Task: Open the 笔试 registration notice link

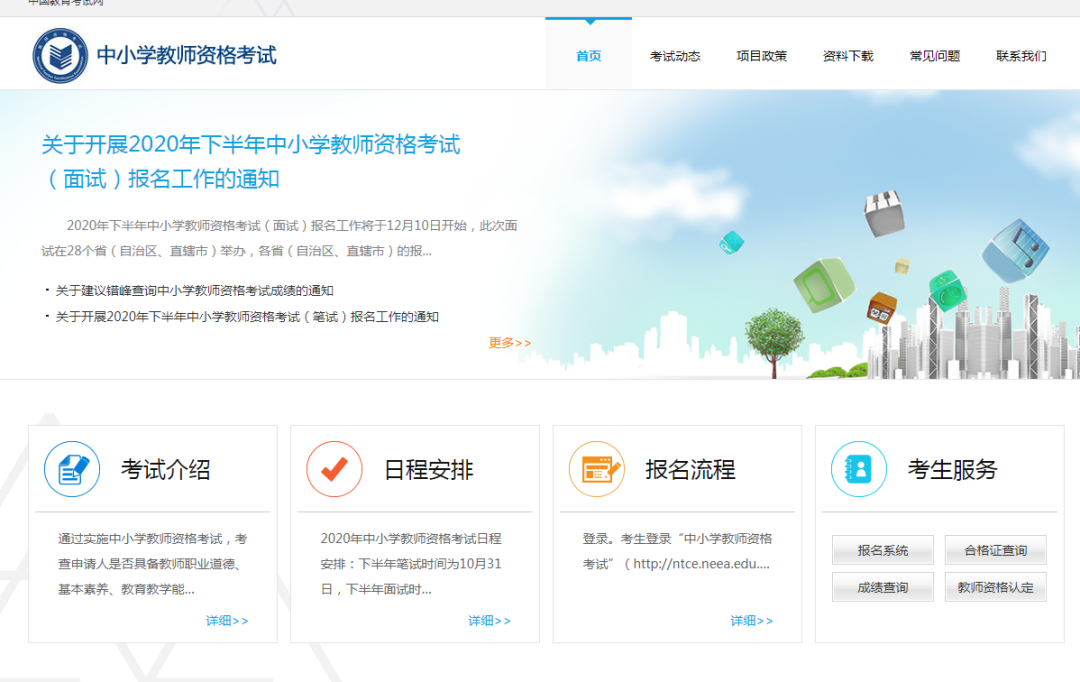Action: coord(246,317)
